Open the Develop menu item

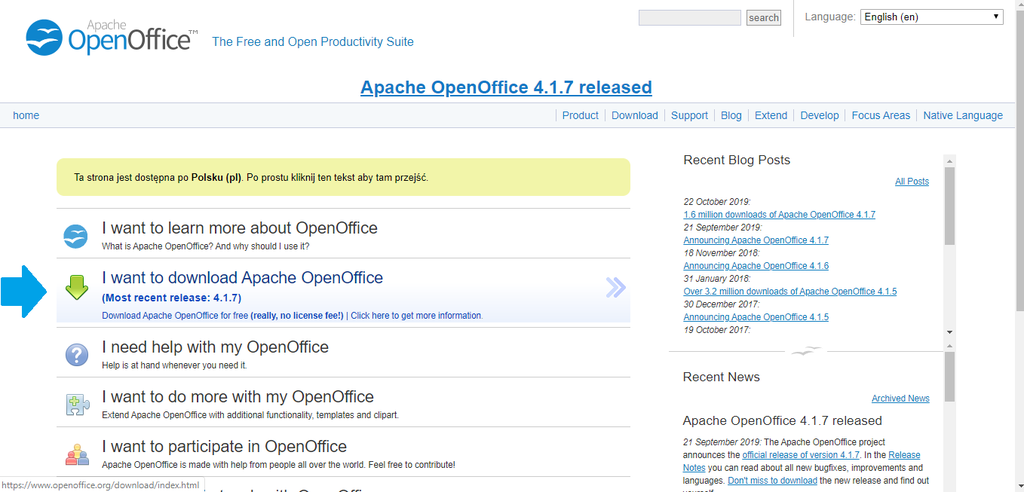pos(819,115)
